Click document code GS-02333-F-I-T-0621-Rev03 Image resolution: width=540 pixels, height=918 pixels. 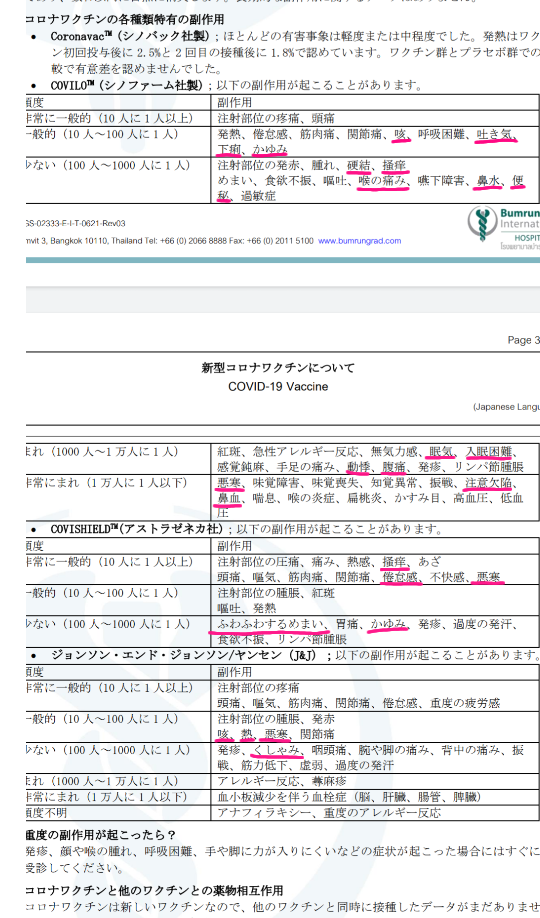(x=75, y=224)
